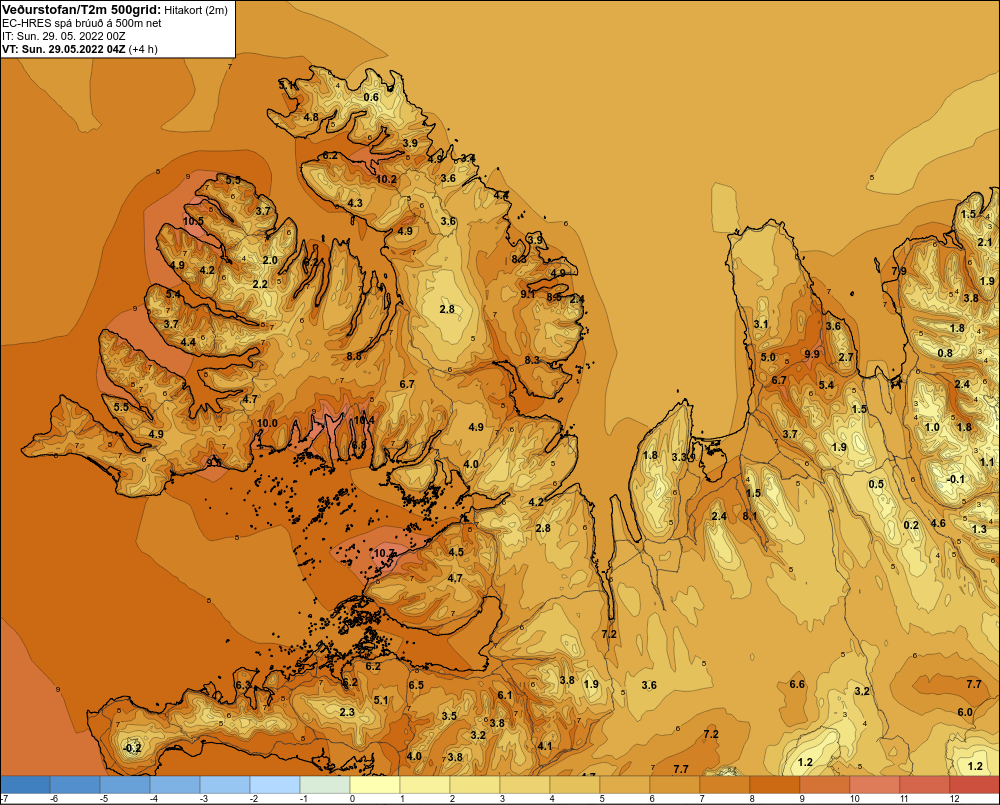Click the 7.9 temperature value
The width and height of the screenshot is (1000, 805).
pyautogui.click(x=899, y=271)
